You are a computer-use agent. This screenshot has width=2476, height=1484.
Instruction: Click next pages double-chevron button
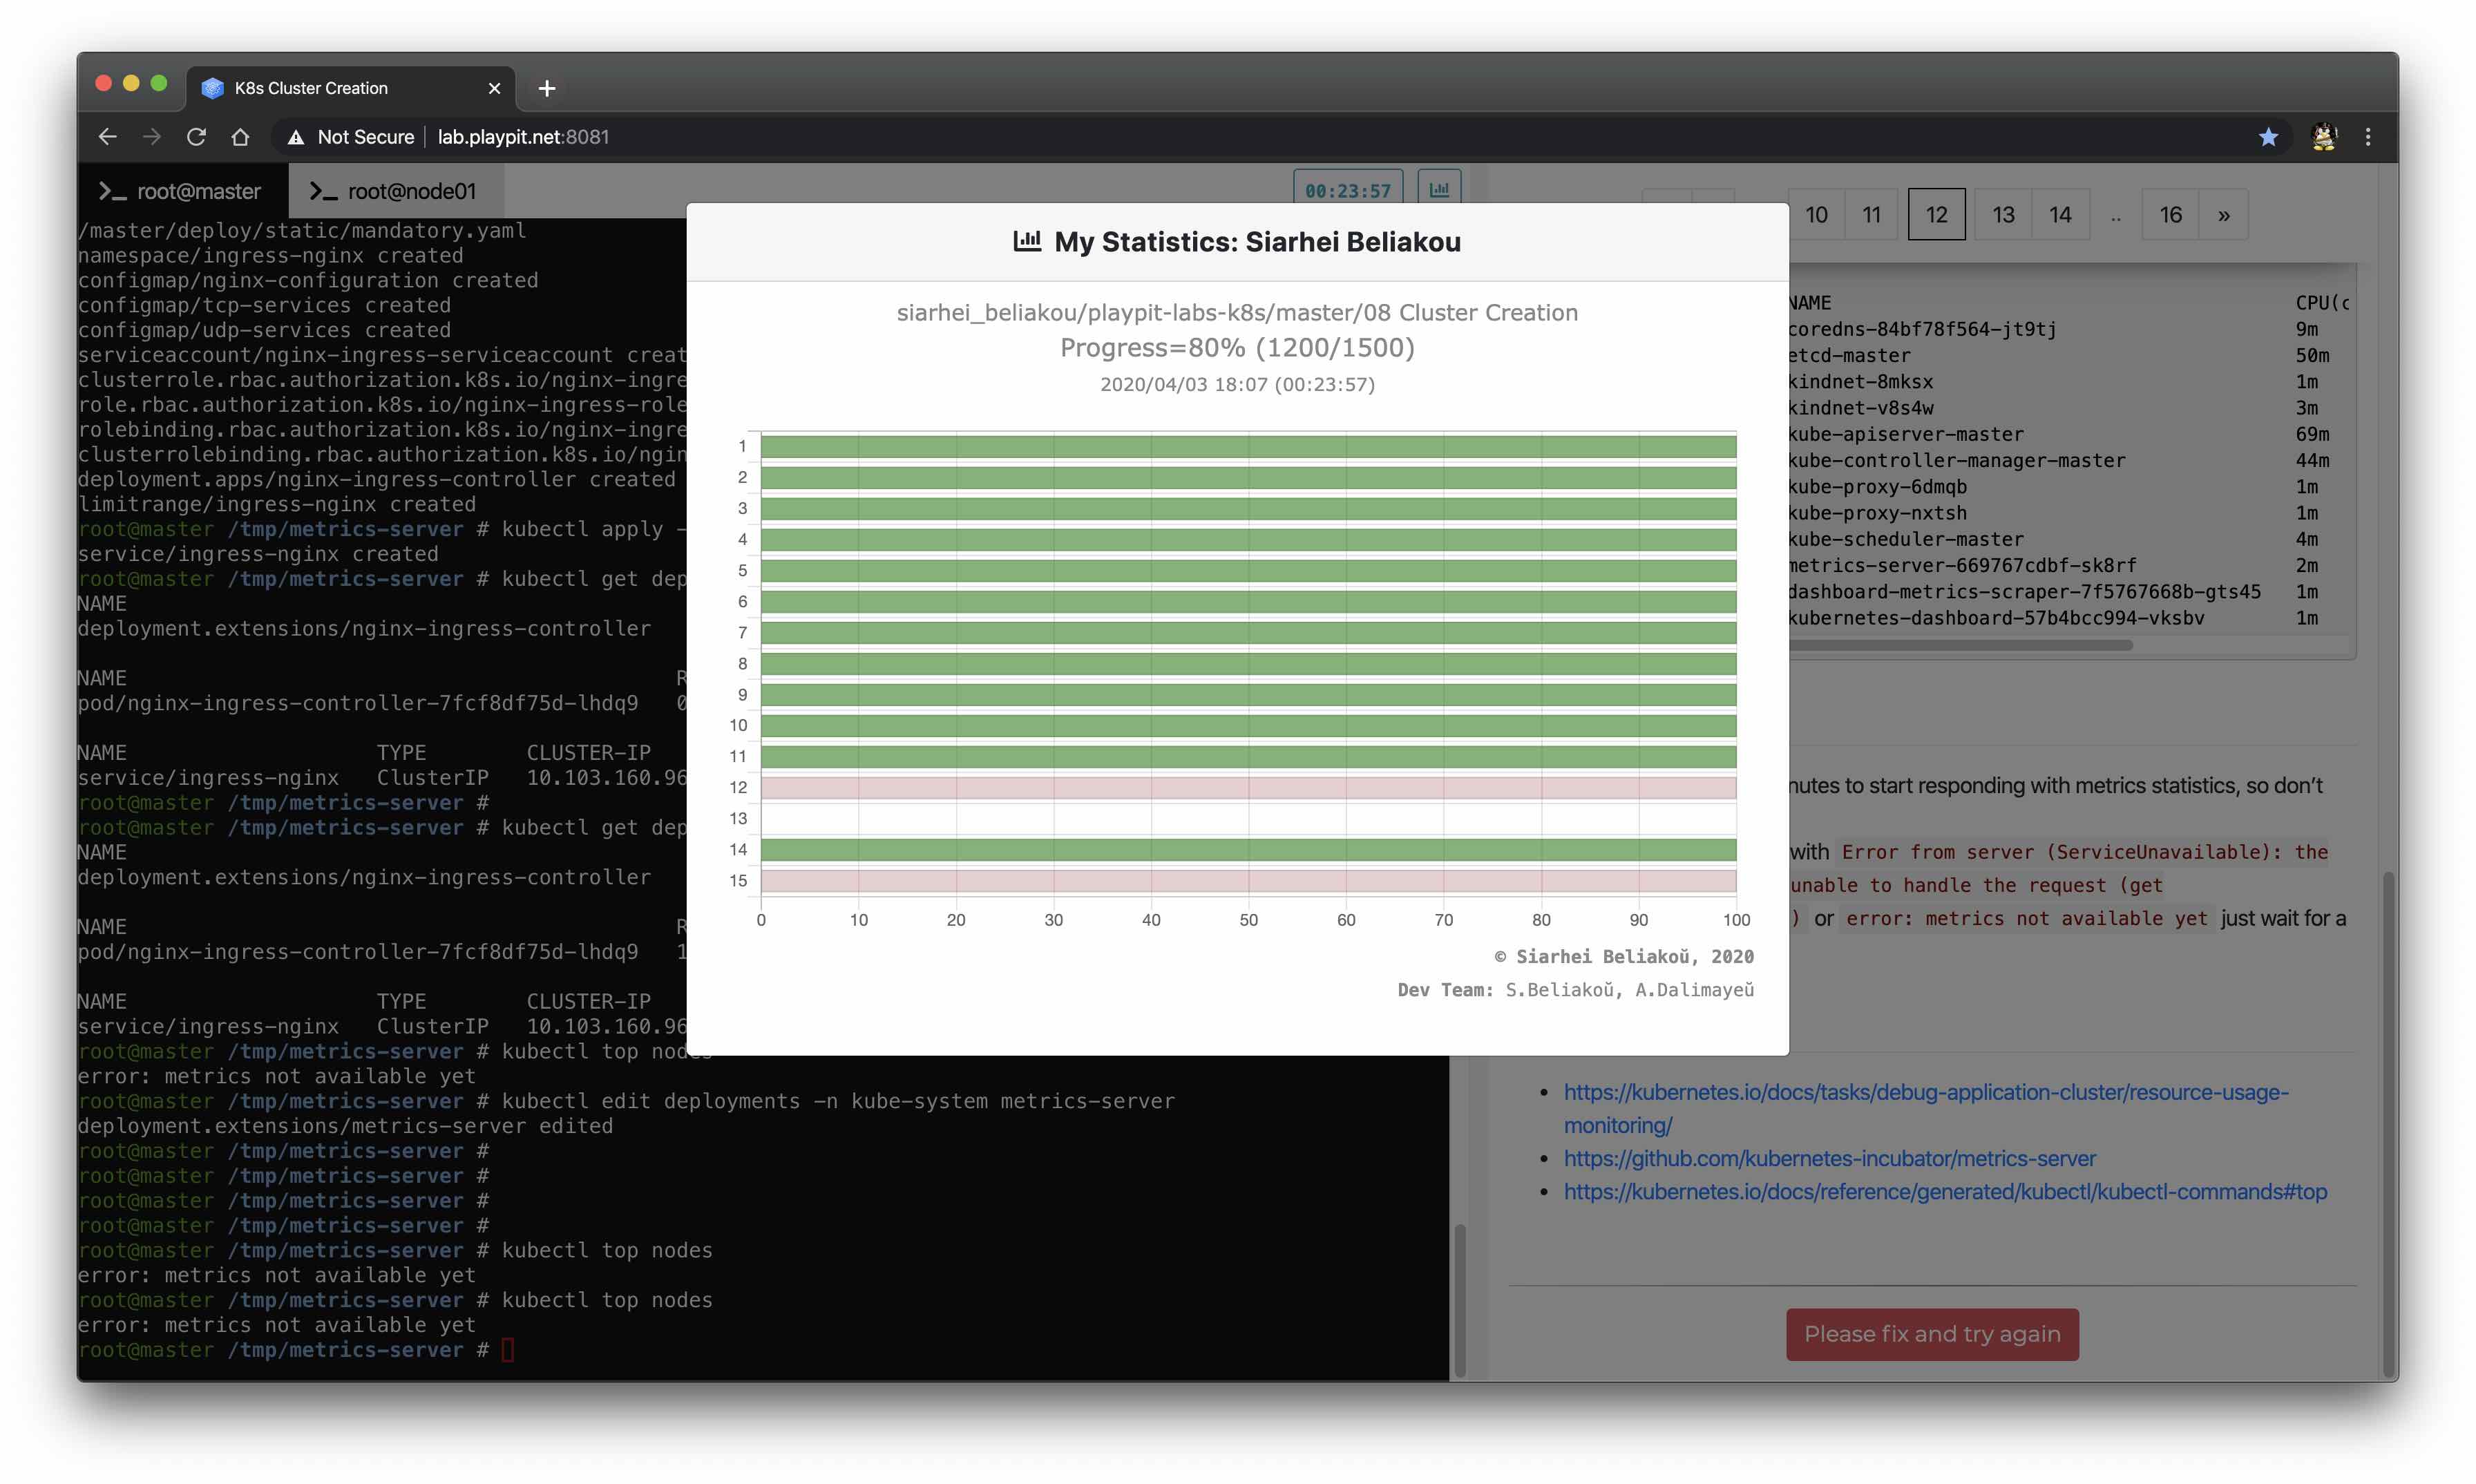point(2223,215)
